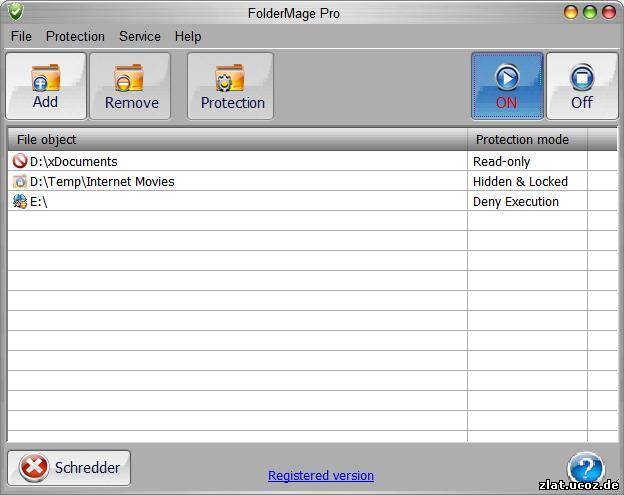
Task: Click the Add folder toolbar button
Action: pos(46,86)
